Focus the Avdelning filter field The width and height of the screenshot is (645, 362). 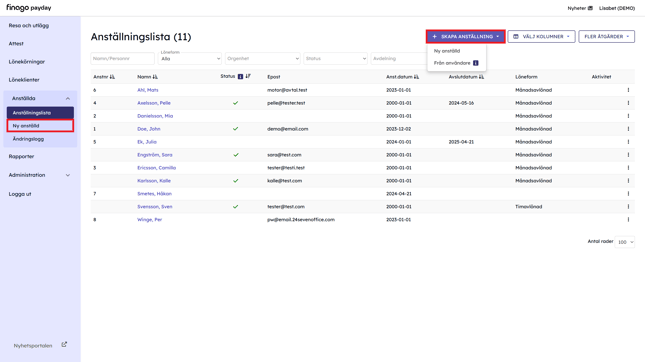[398, 58]
